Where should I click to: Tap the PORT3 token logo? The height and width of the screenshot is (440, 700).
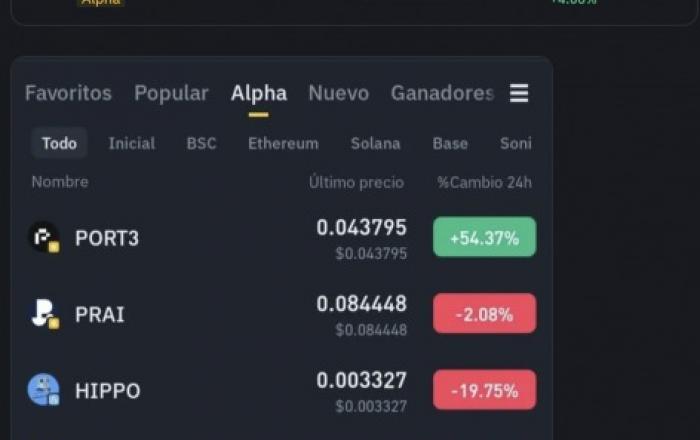44,237
